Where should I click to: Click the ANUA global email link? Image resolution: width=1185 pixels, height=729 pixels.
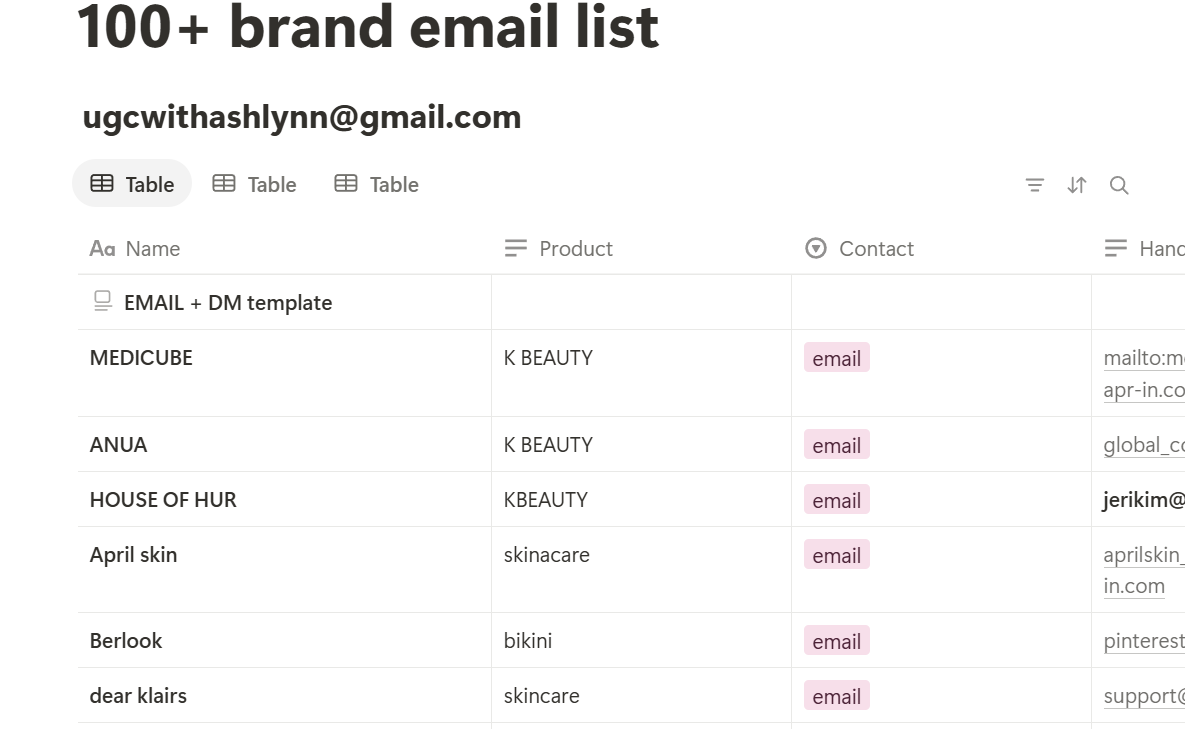click(x=1143, y=445)
